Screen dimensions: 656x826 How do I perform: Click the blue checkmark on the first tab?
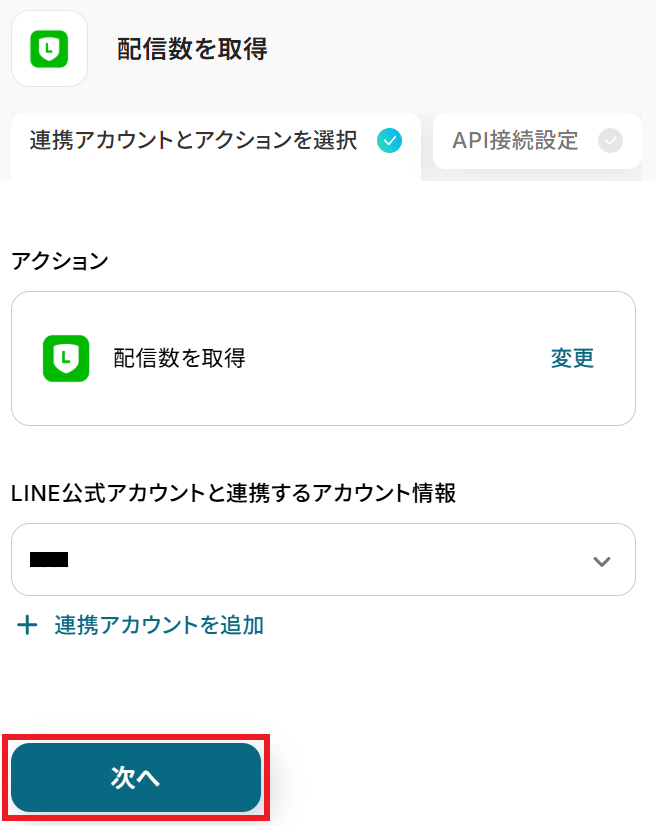389,141
